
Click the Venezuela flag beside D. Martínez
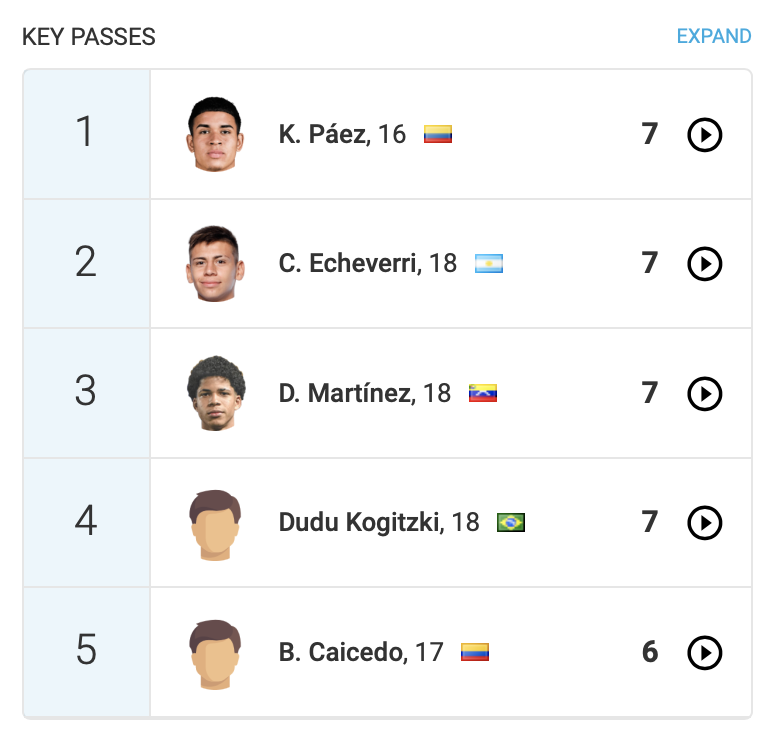point(483,394)
